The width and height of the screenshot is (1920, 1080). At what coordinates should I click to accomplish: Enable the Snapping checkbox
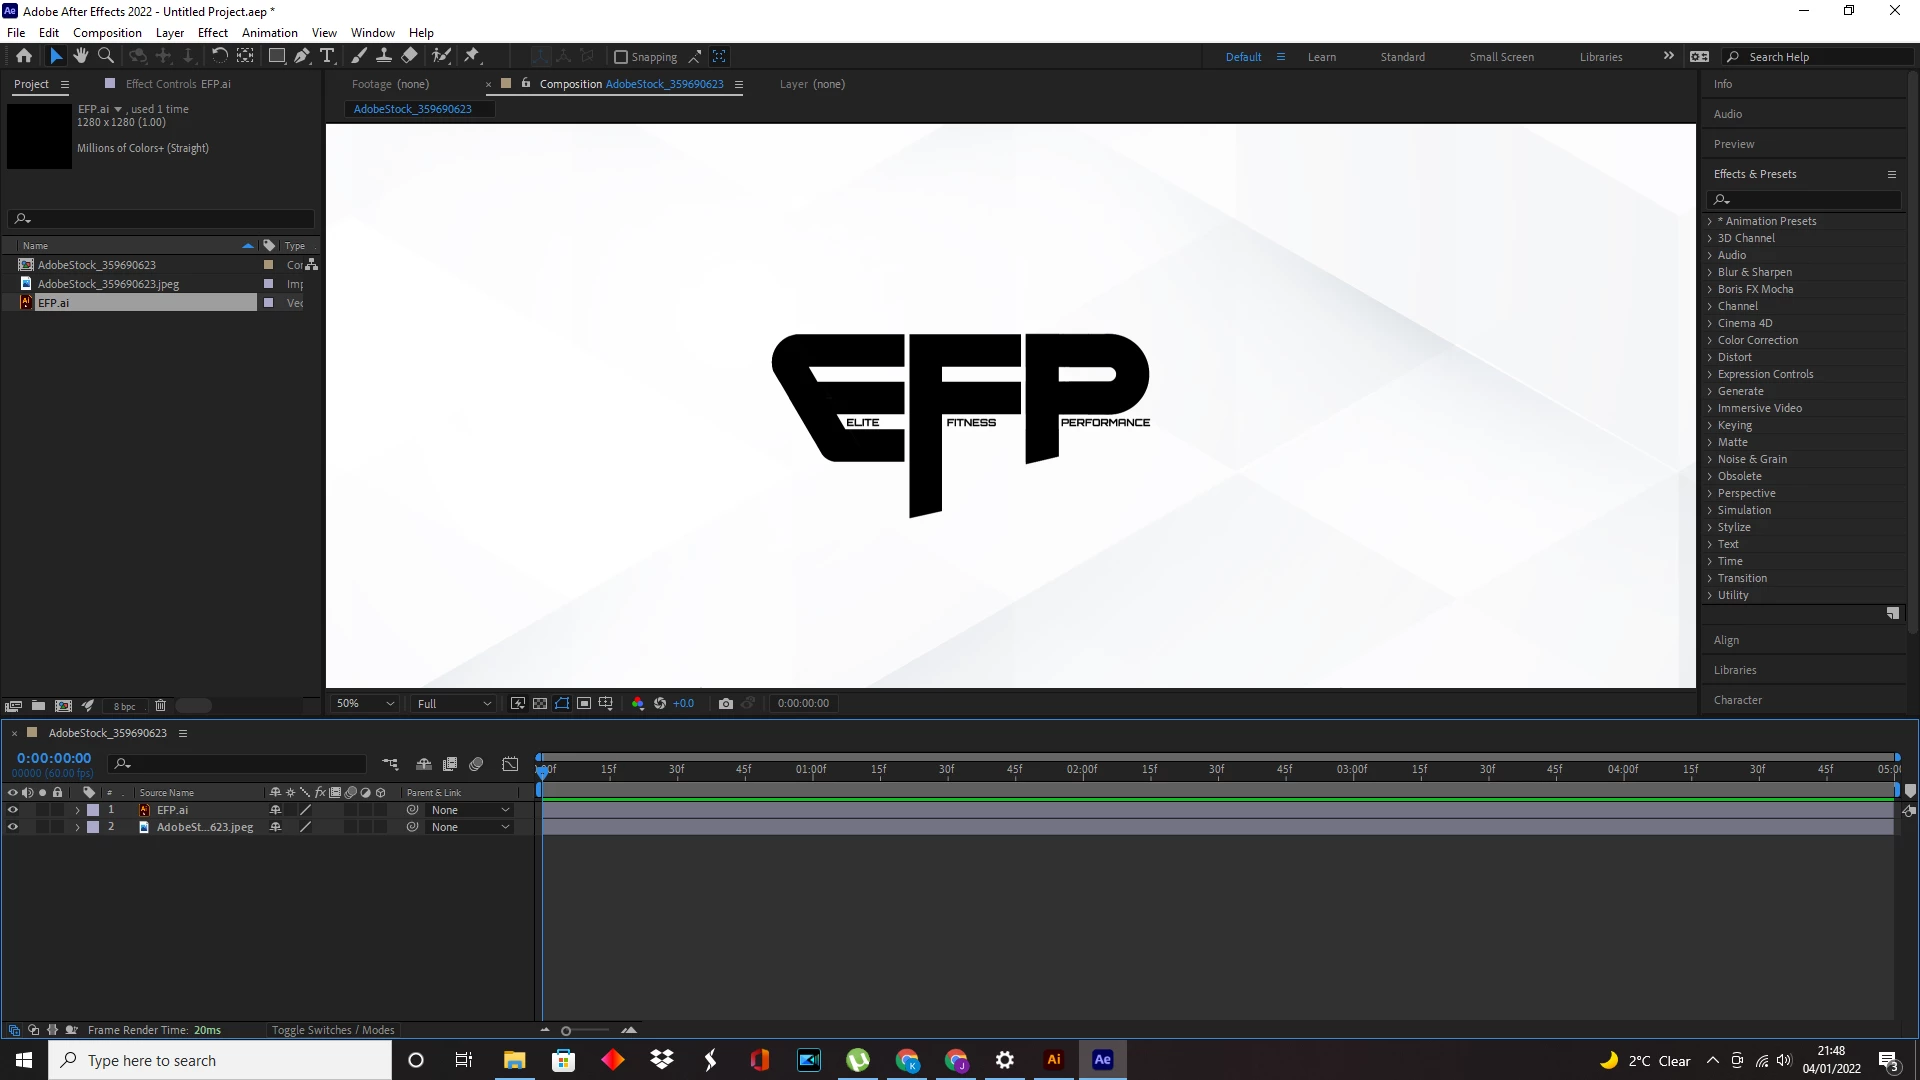coord(621,57)
